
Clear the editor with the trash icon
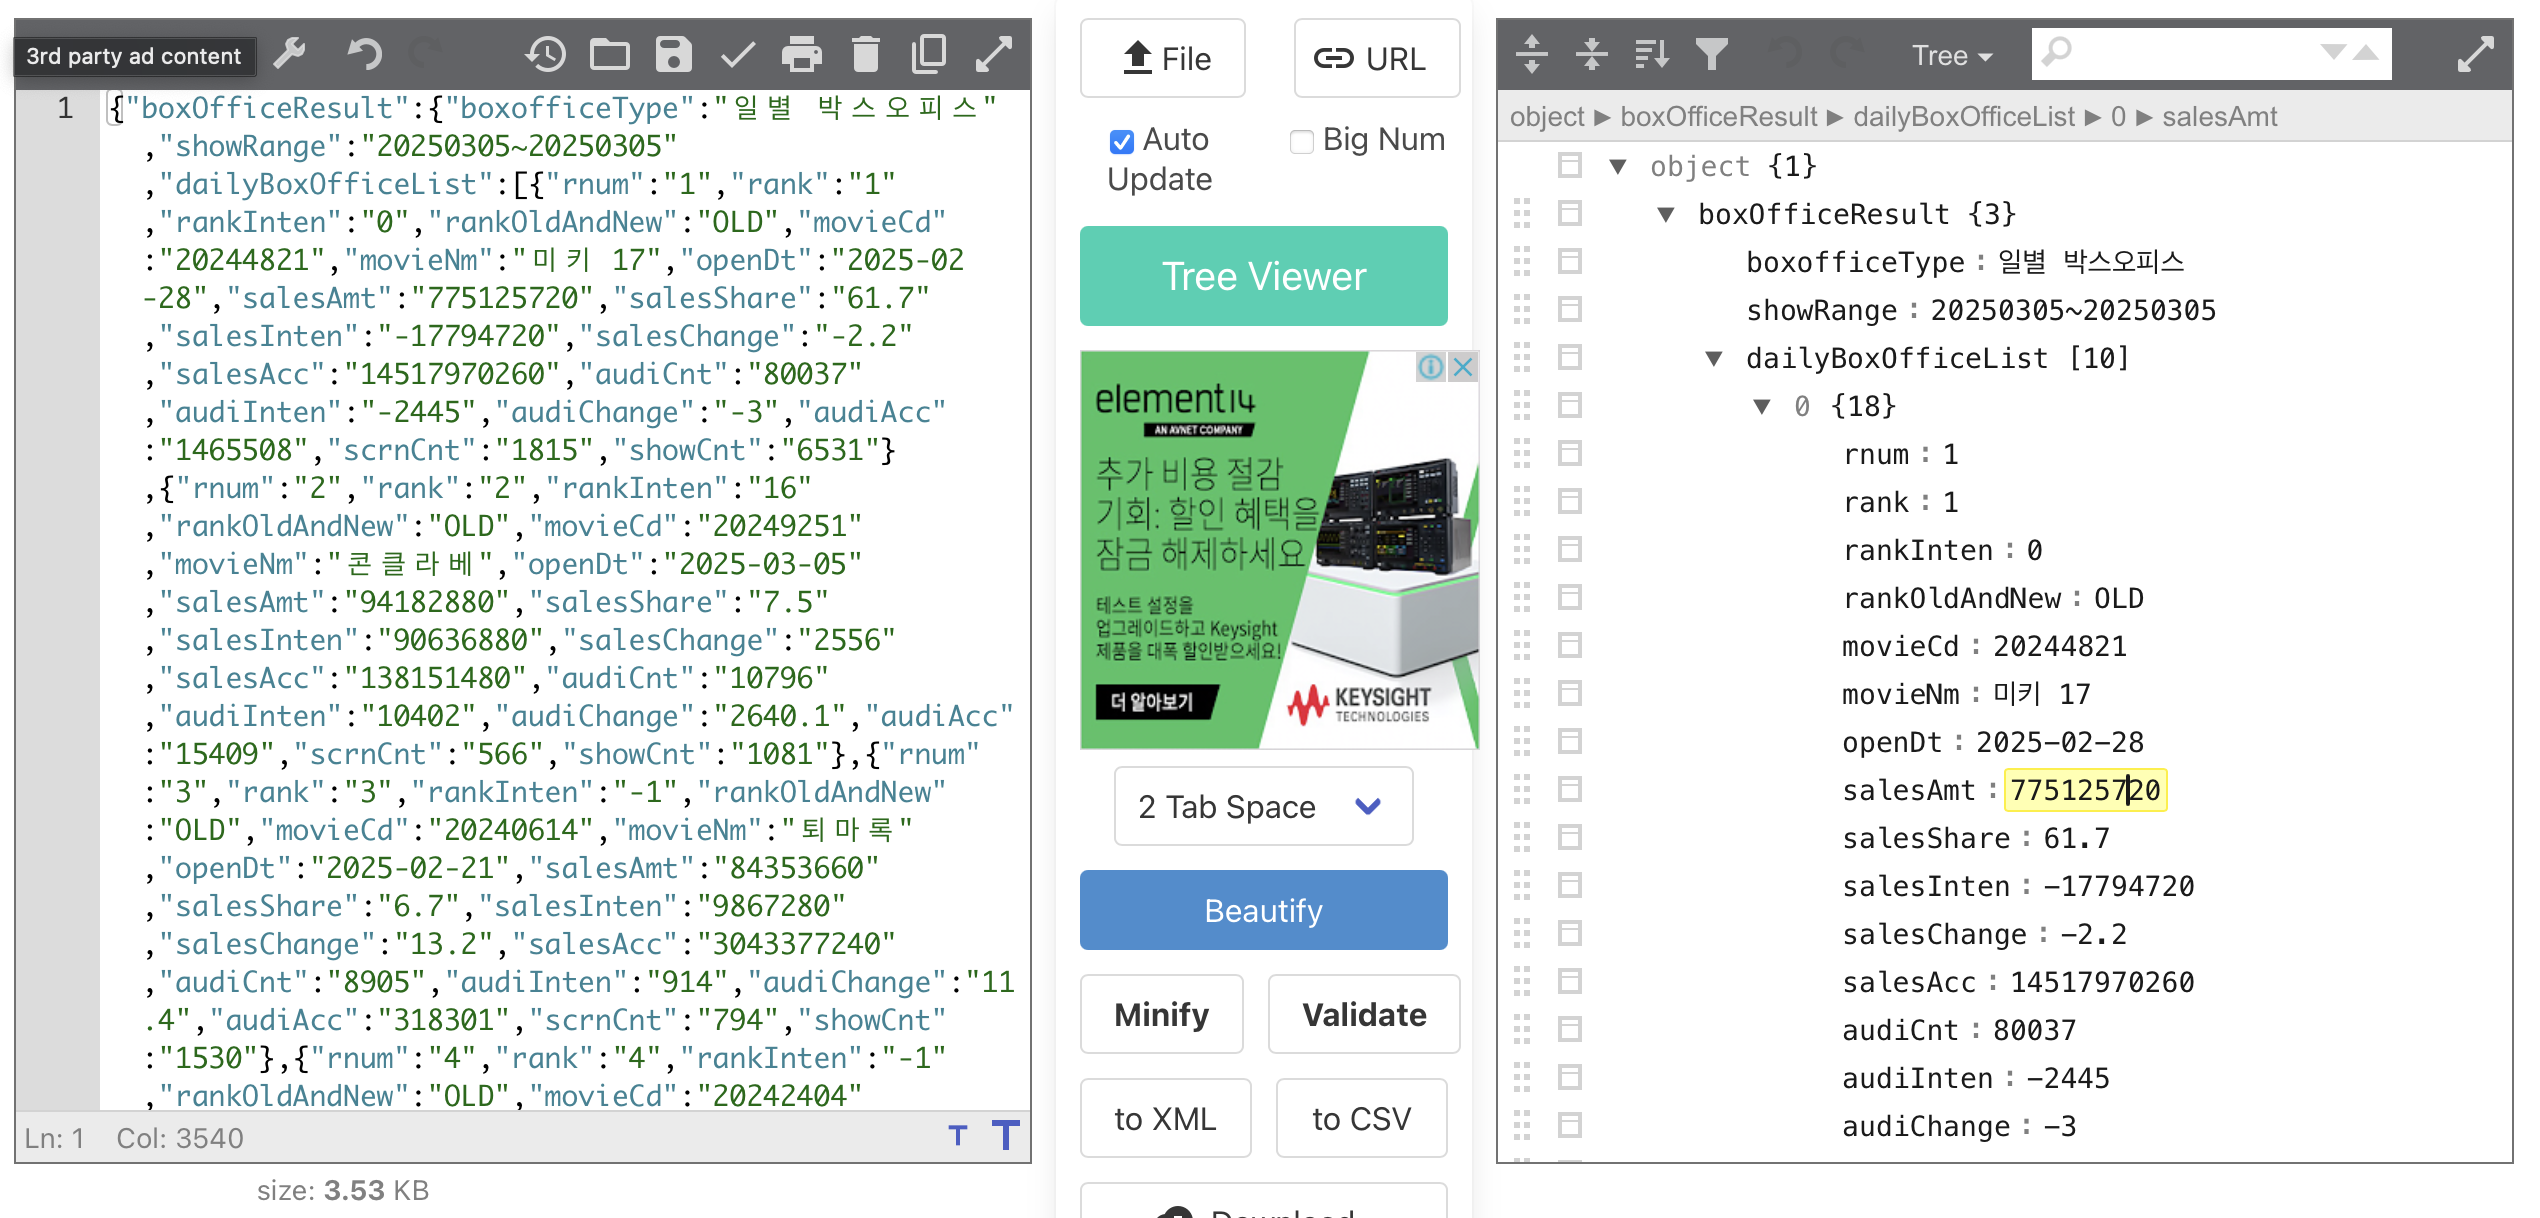click(865, 54)
